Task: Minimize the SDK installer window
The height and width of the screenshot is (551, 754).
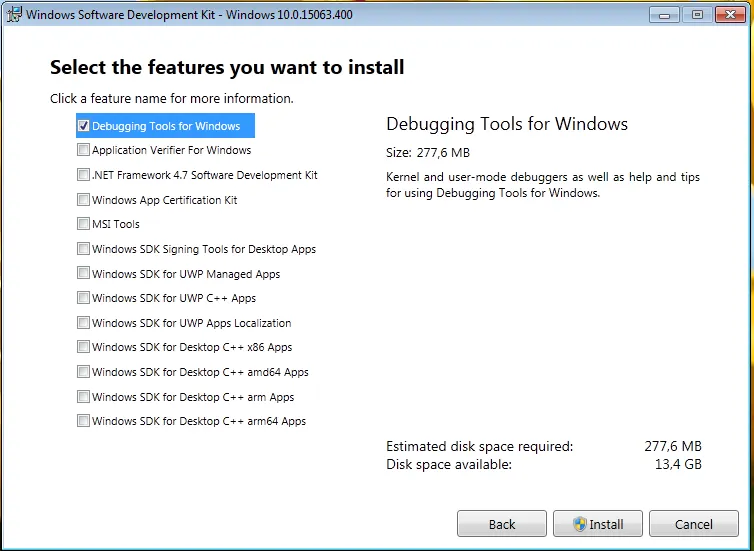Action: click(x=664, y=14)
